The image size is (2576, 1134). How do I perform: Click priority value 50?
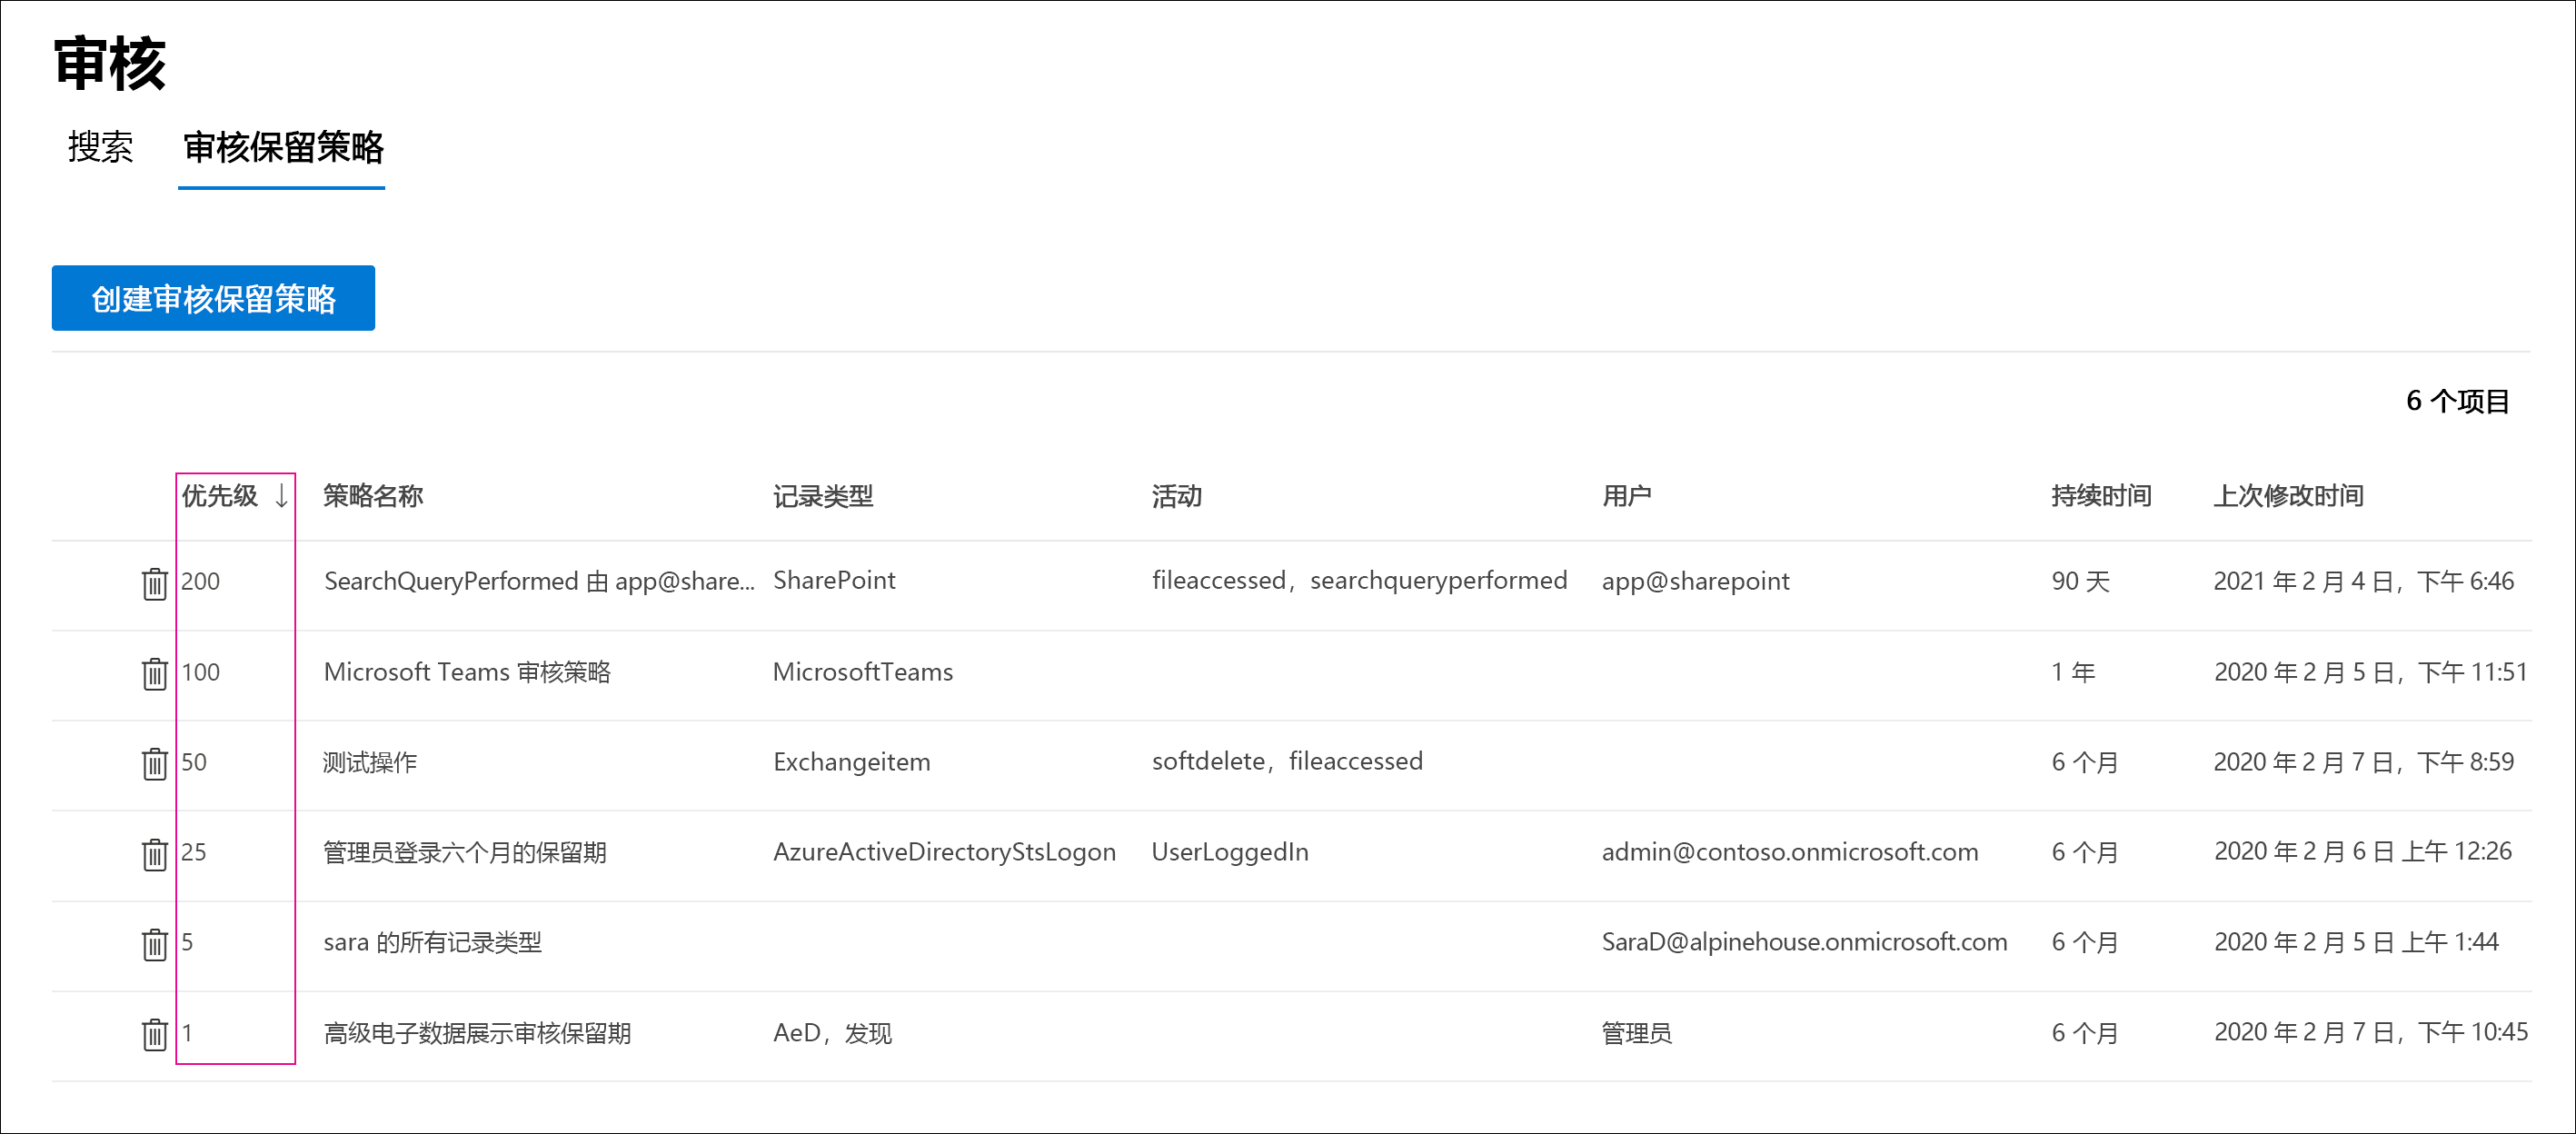coord(194,762)
